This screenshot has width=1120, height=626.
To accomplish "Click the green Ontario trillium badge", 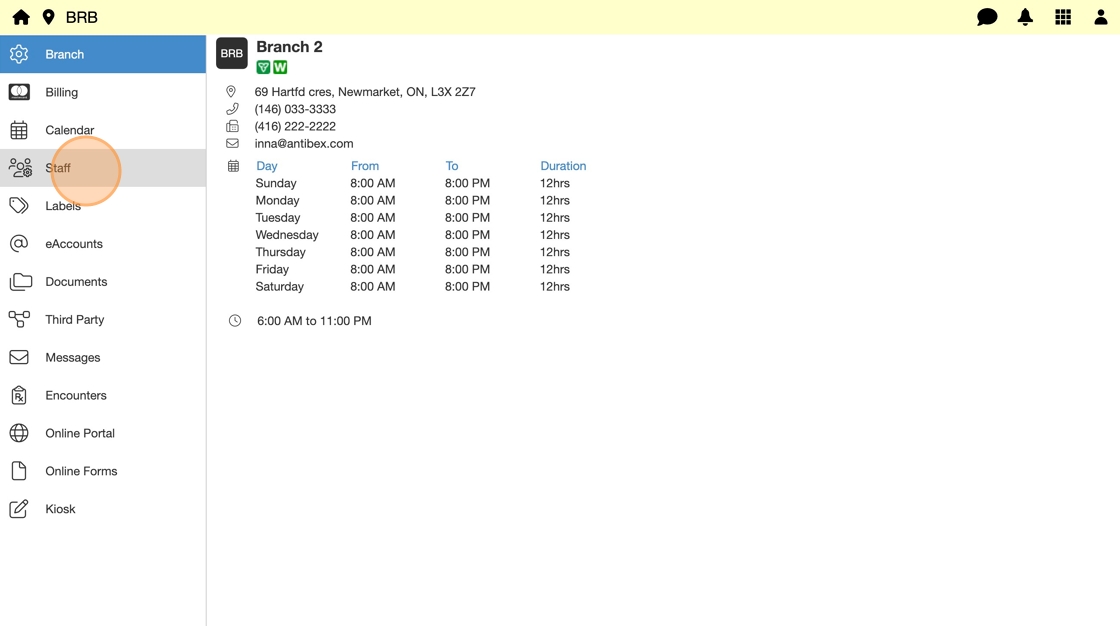I will tap(263, 67).
